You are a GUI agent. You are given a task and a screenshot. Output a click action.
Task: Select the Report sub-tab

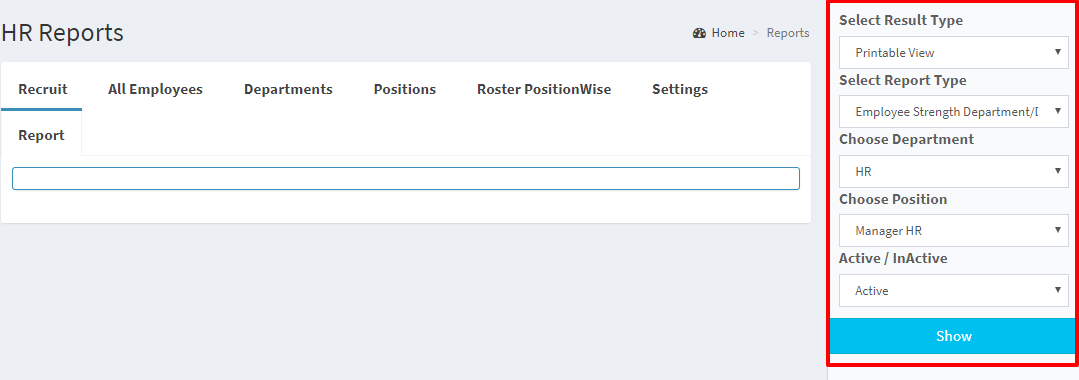[41, 136]
